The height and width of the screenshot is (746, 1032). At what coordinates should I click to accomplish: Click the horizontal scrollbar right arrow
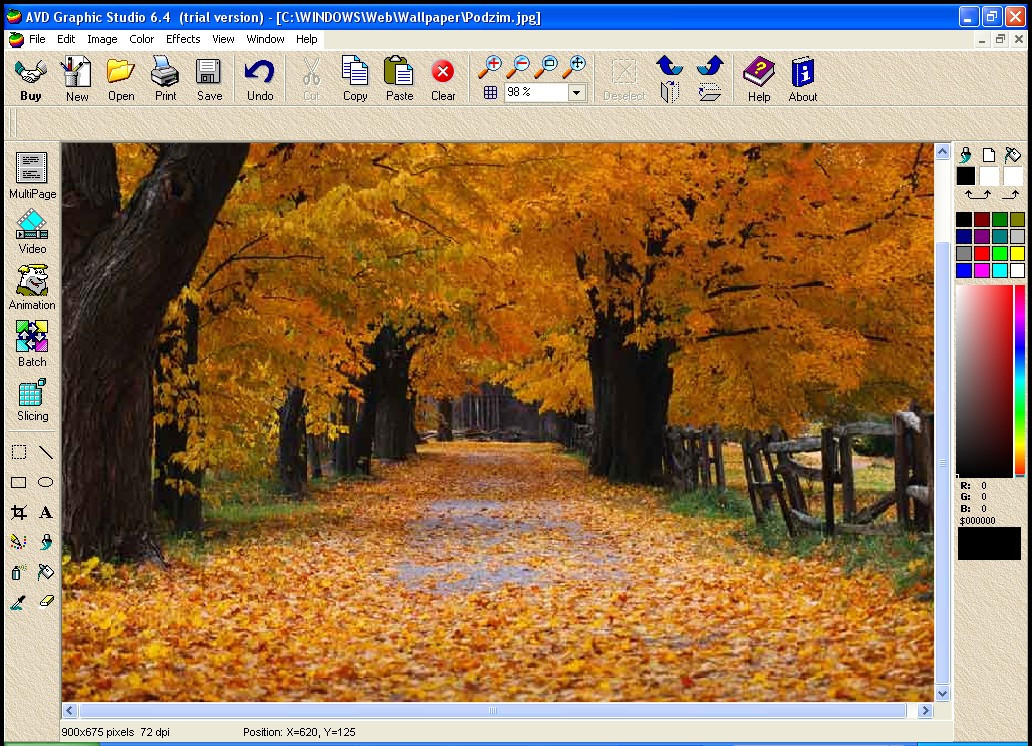pyautogui.click(x=925, y=710)
